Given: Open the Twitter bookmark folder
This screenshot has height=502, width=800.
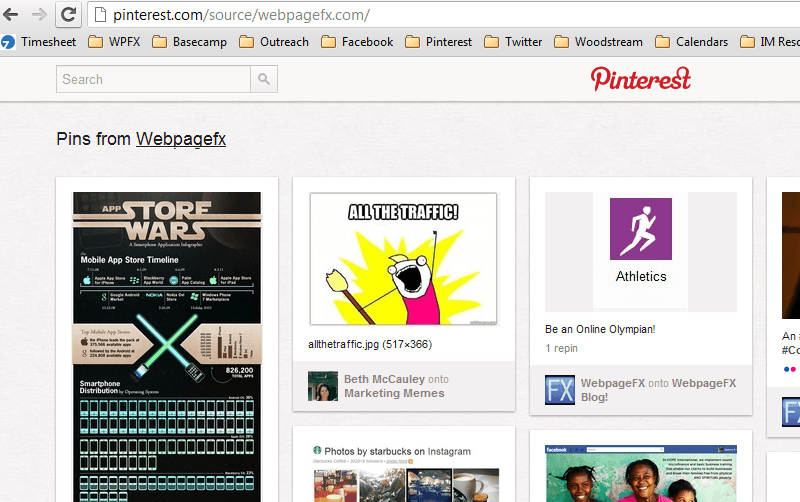Looking at the screenshot, I should click(513, 42).
